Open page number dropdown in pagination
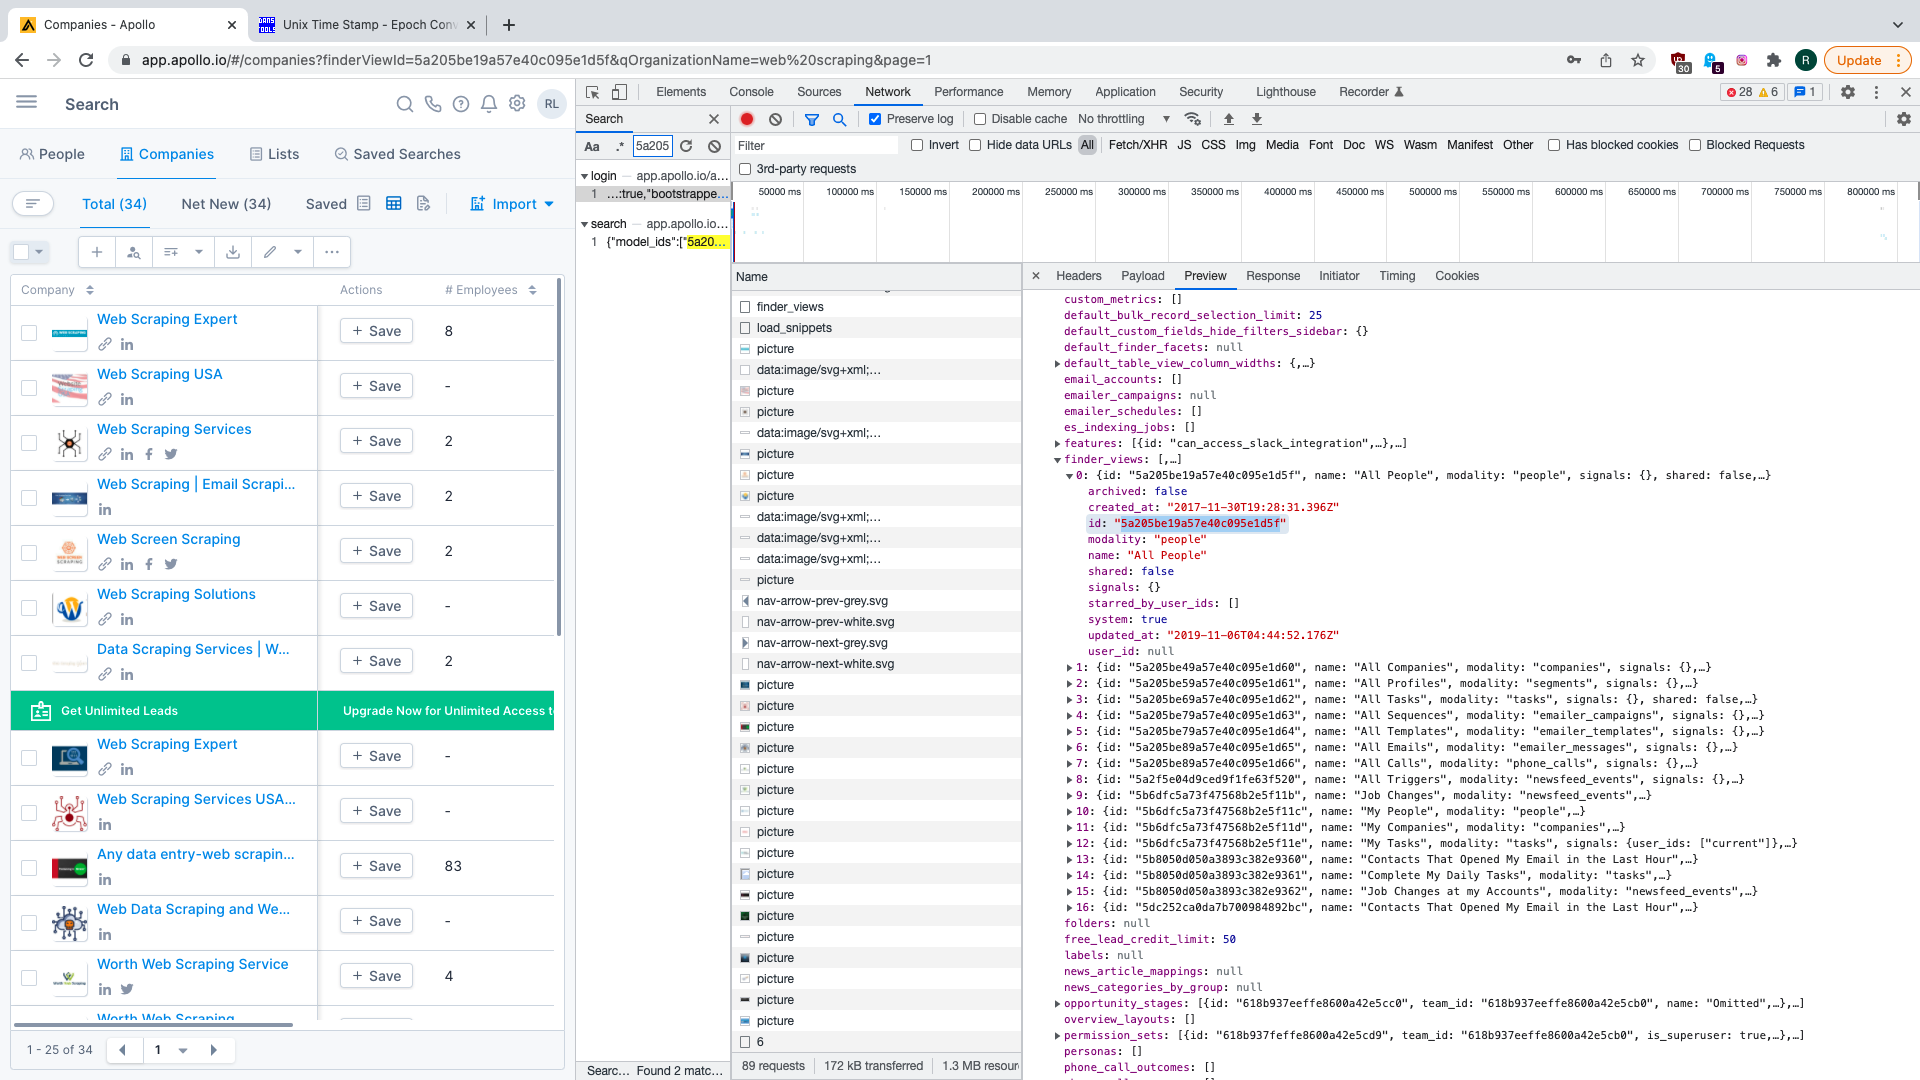The width and height of the screenshot is (1920, 1080). pyautogui.click(x=183, y=1050)
